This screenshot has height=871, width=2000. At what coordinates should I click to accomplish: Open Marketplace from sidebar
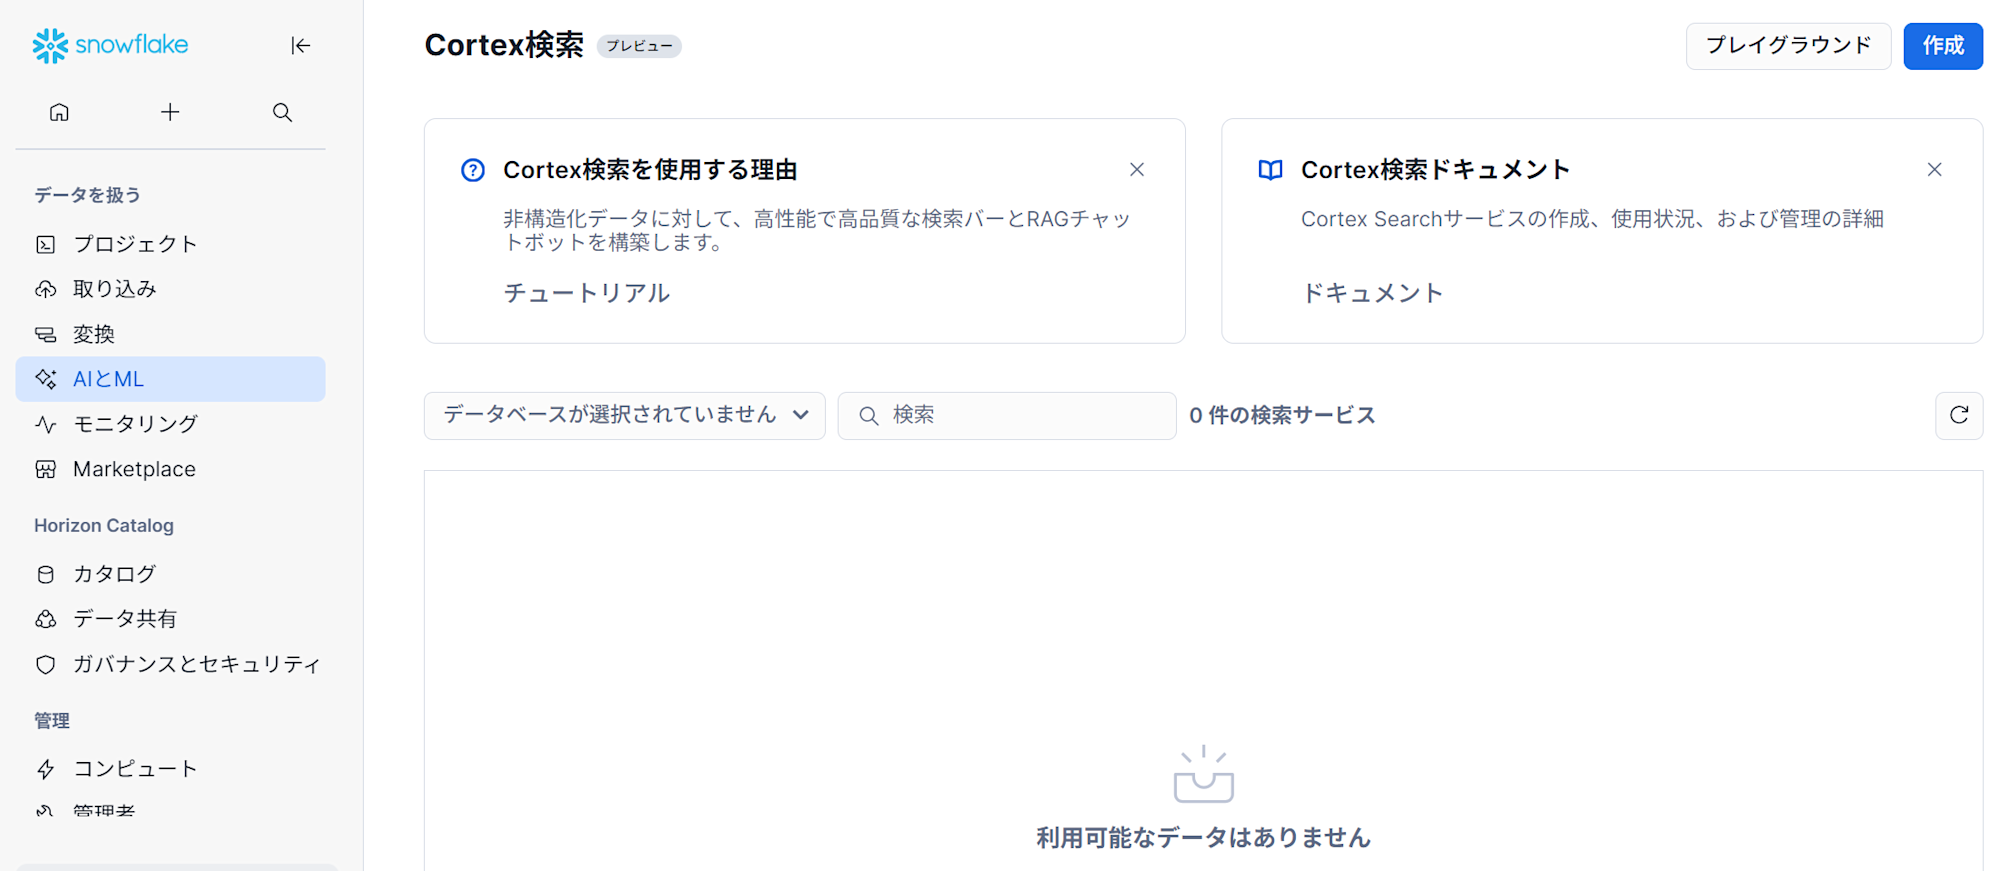[x=170, y=469]
